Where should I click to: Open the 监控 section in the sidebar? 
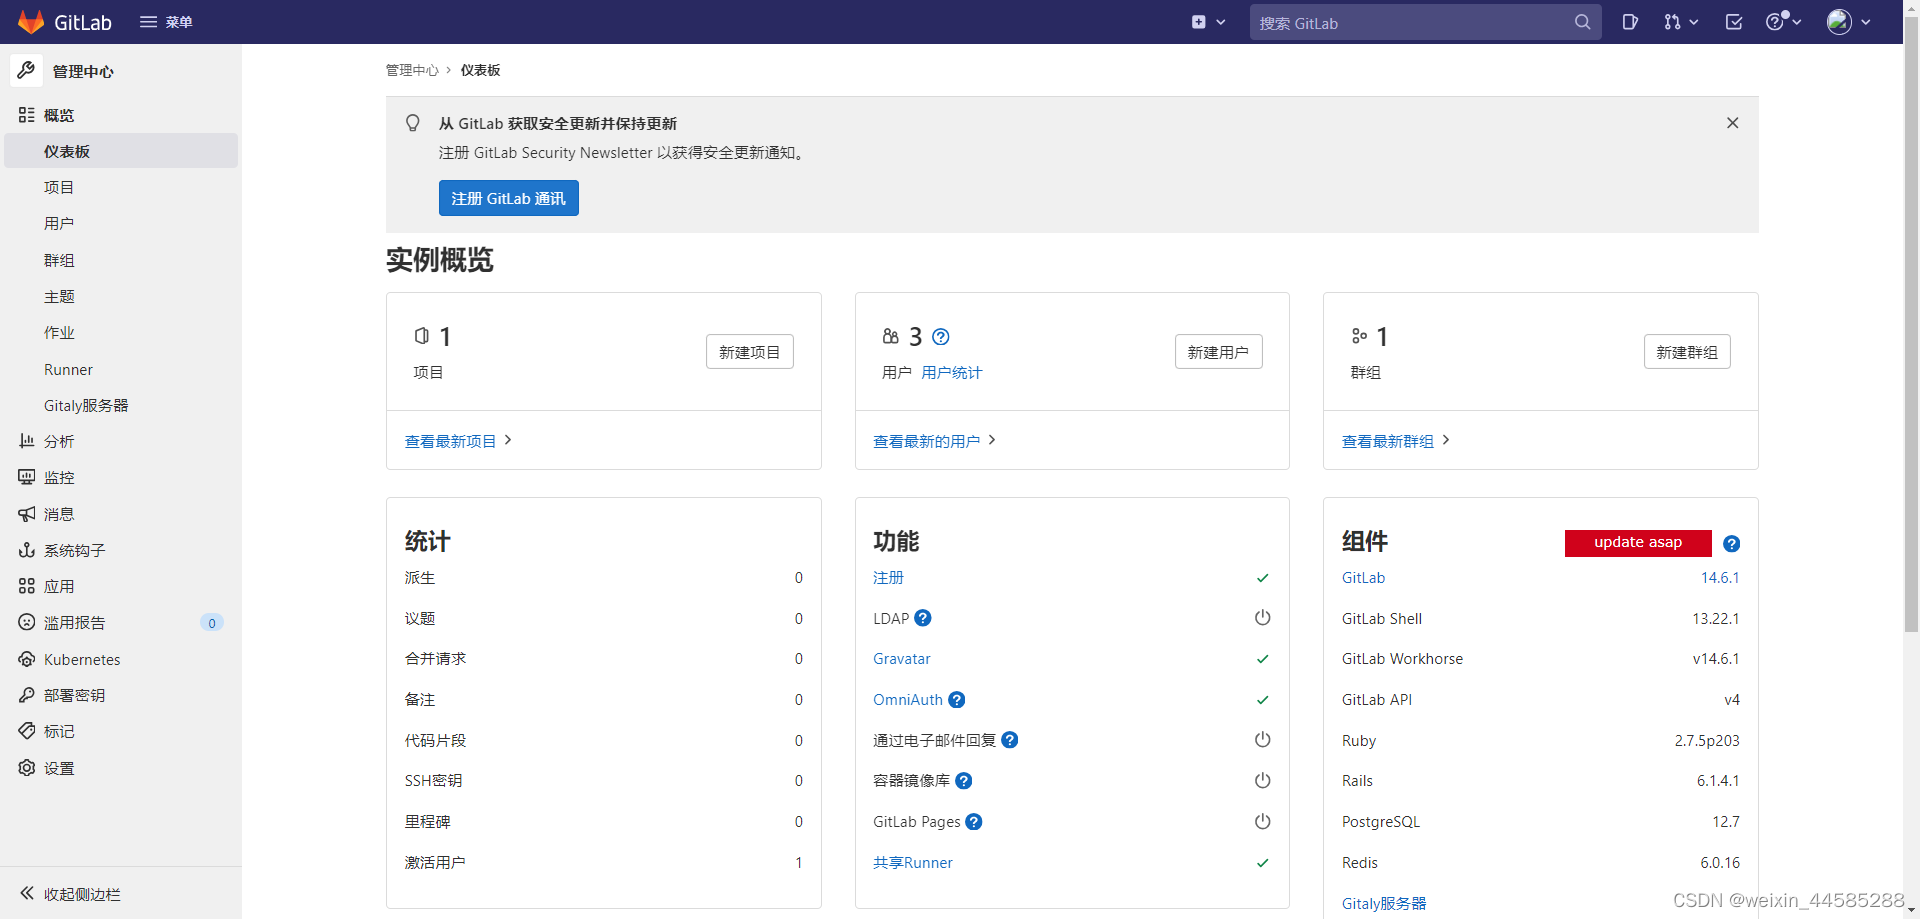click(x=58, y=477)
